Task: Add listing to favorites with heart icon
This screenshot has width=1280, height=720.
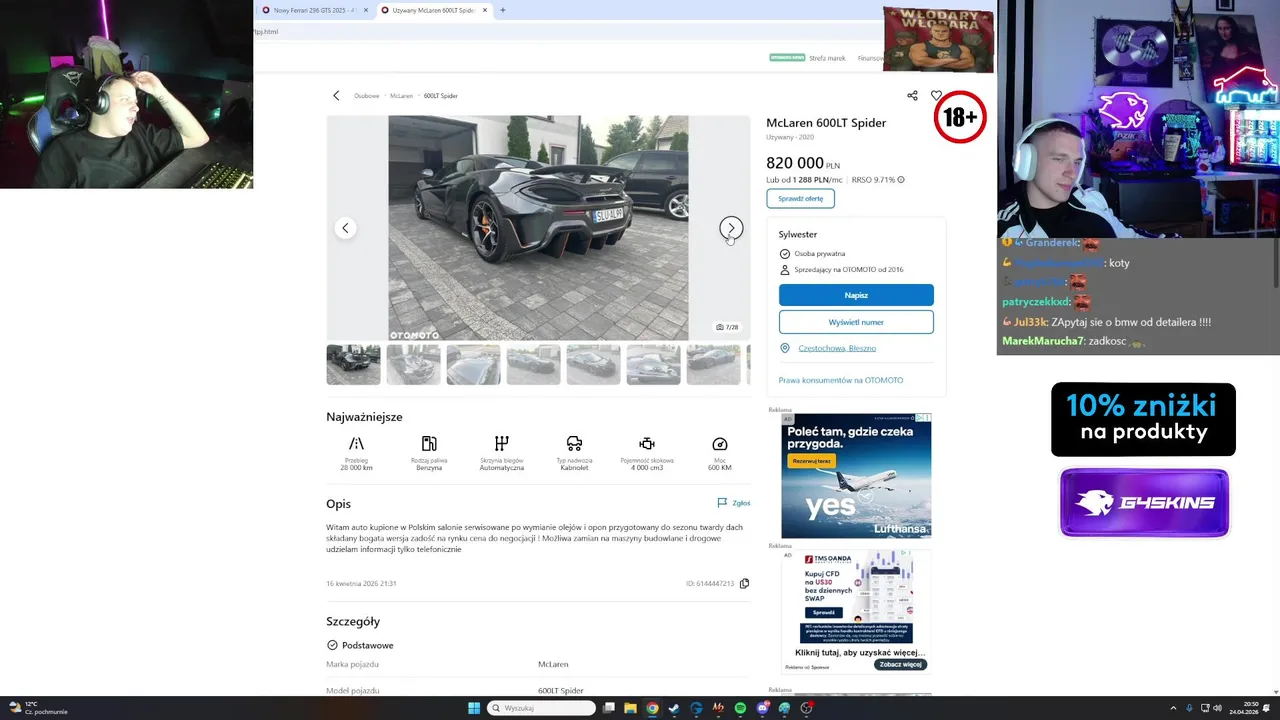Action: coord(936,96)
